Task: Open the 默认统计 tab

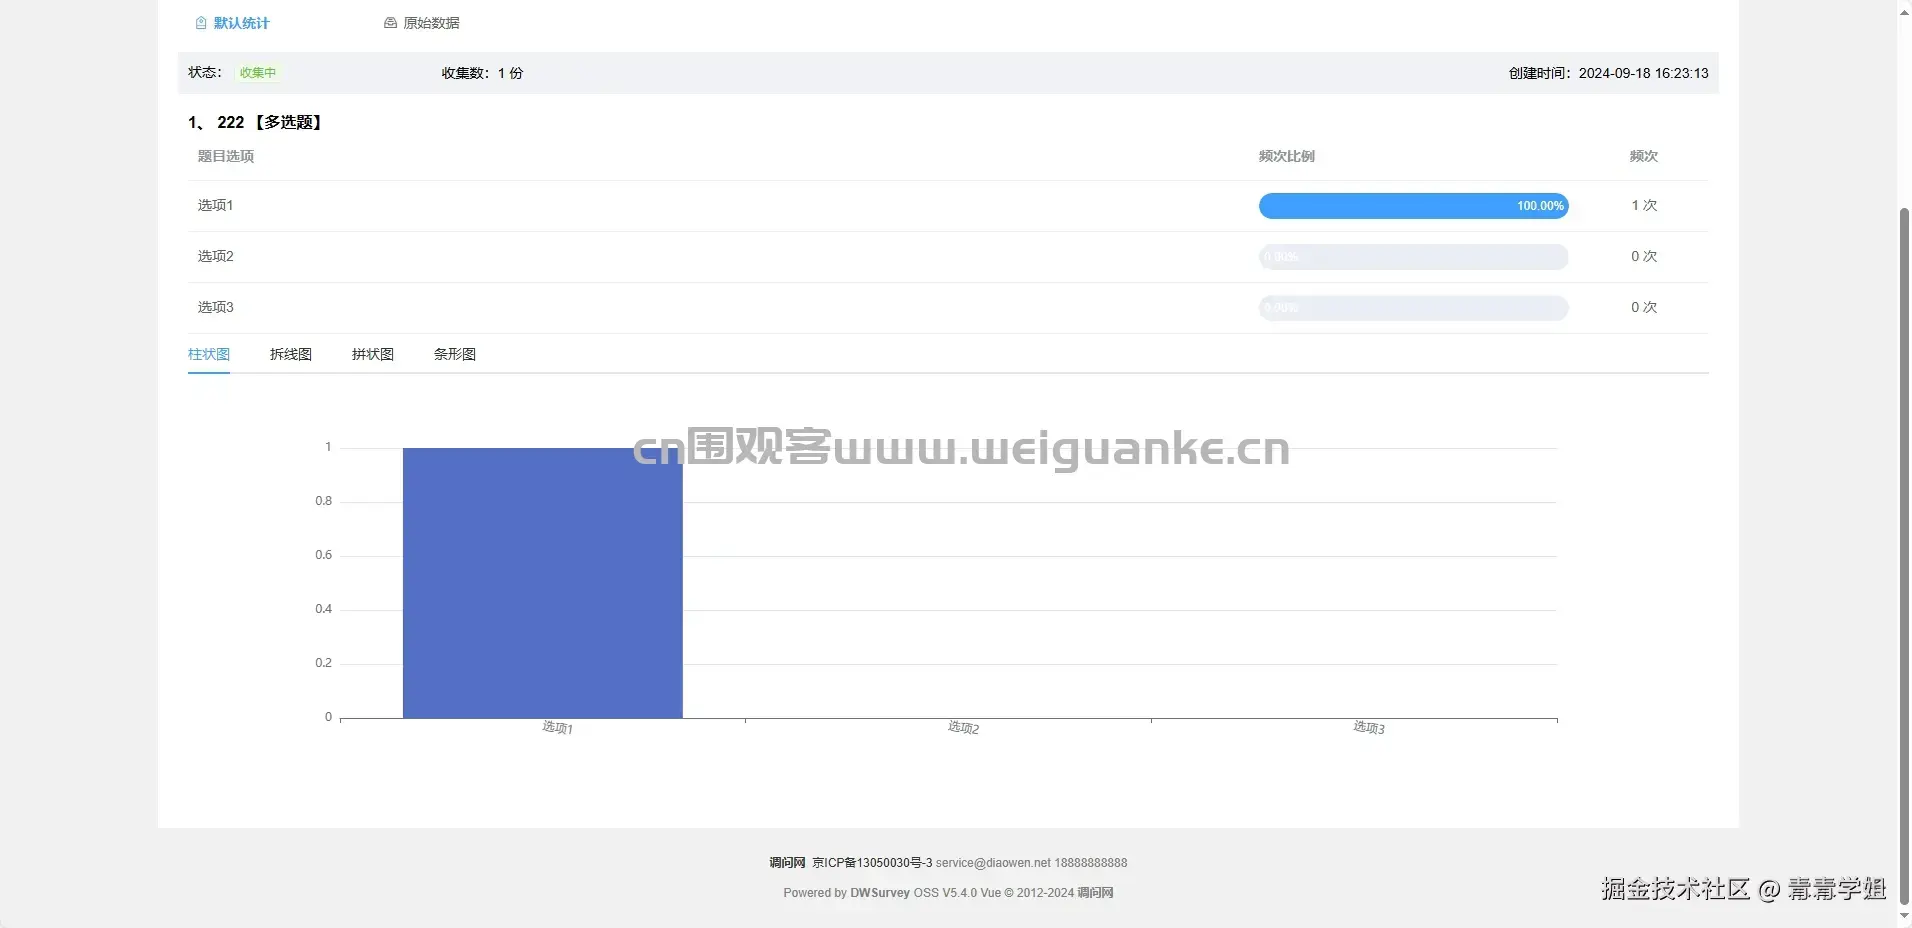Action: click(x=232, y=23)
